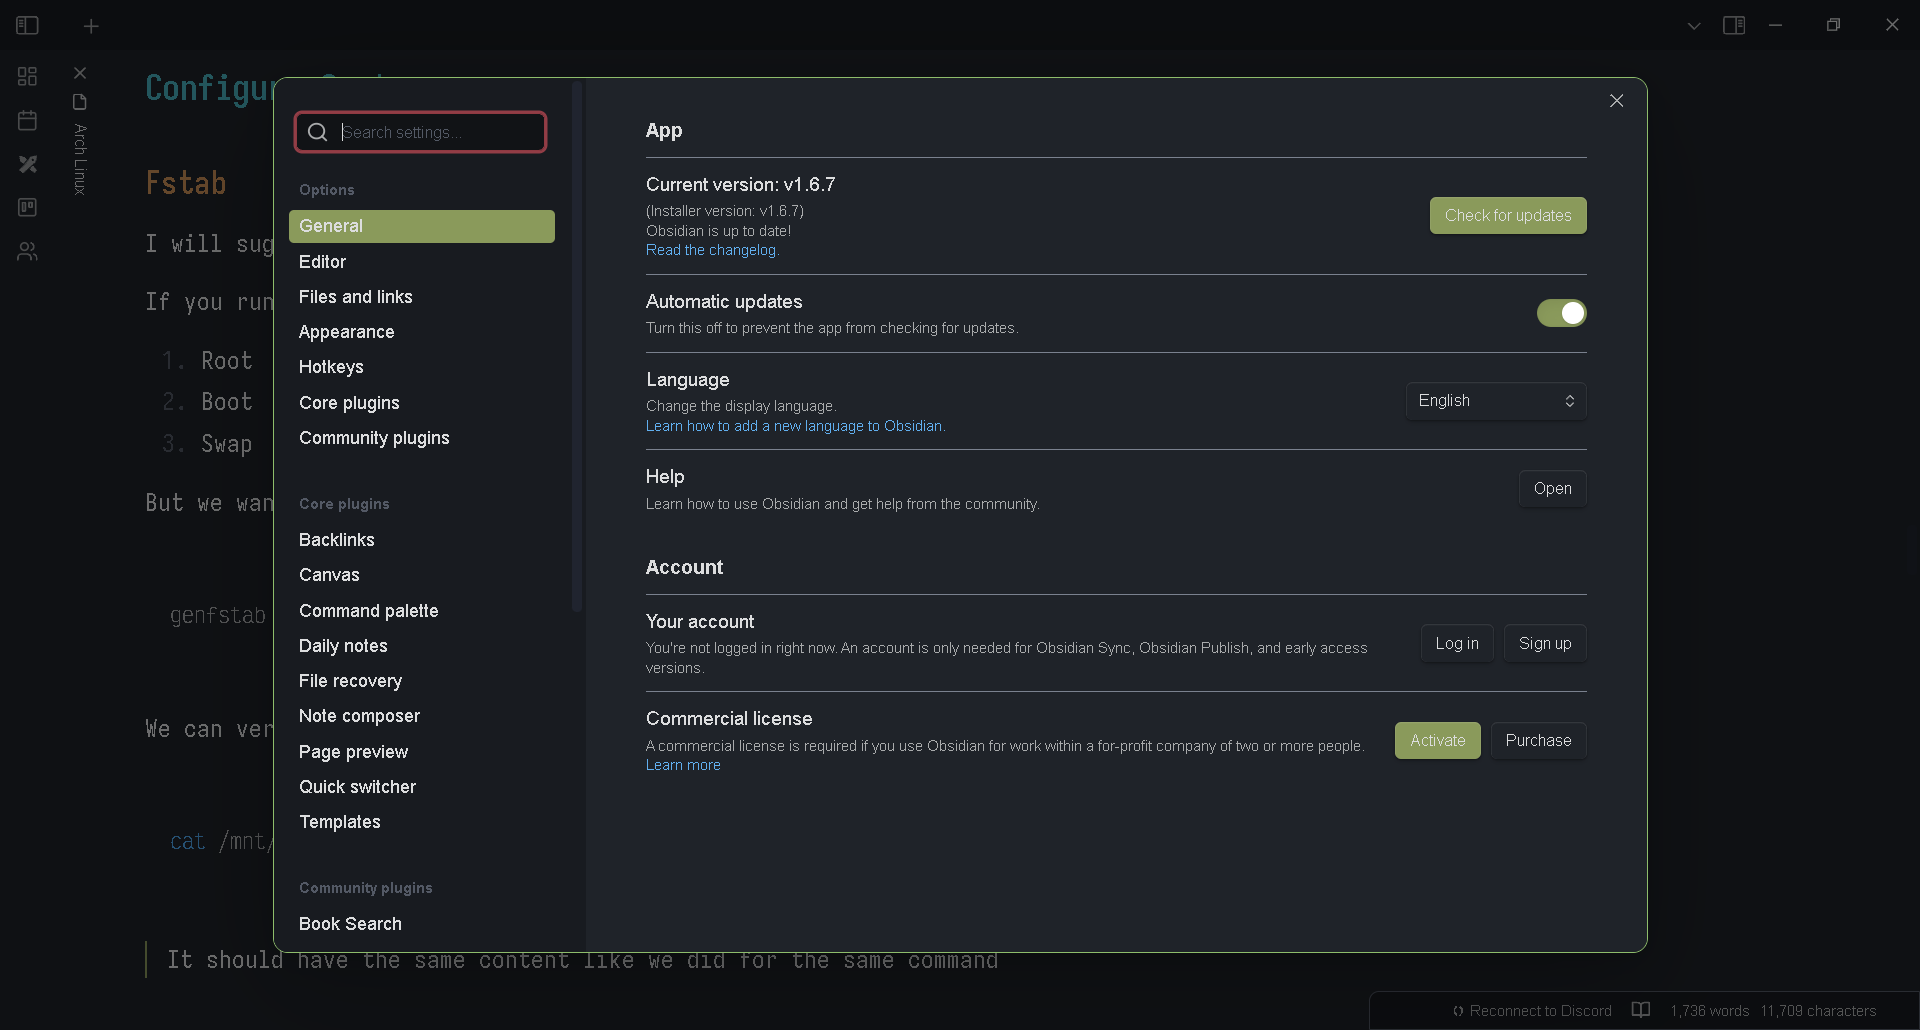The image size is (1920, 1030).
Task: Open Command palette options
Action: tap(422, 611)
